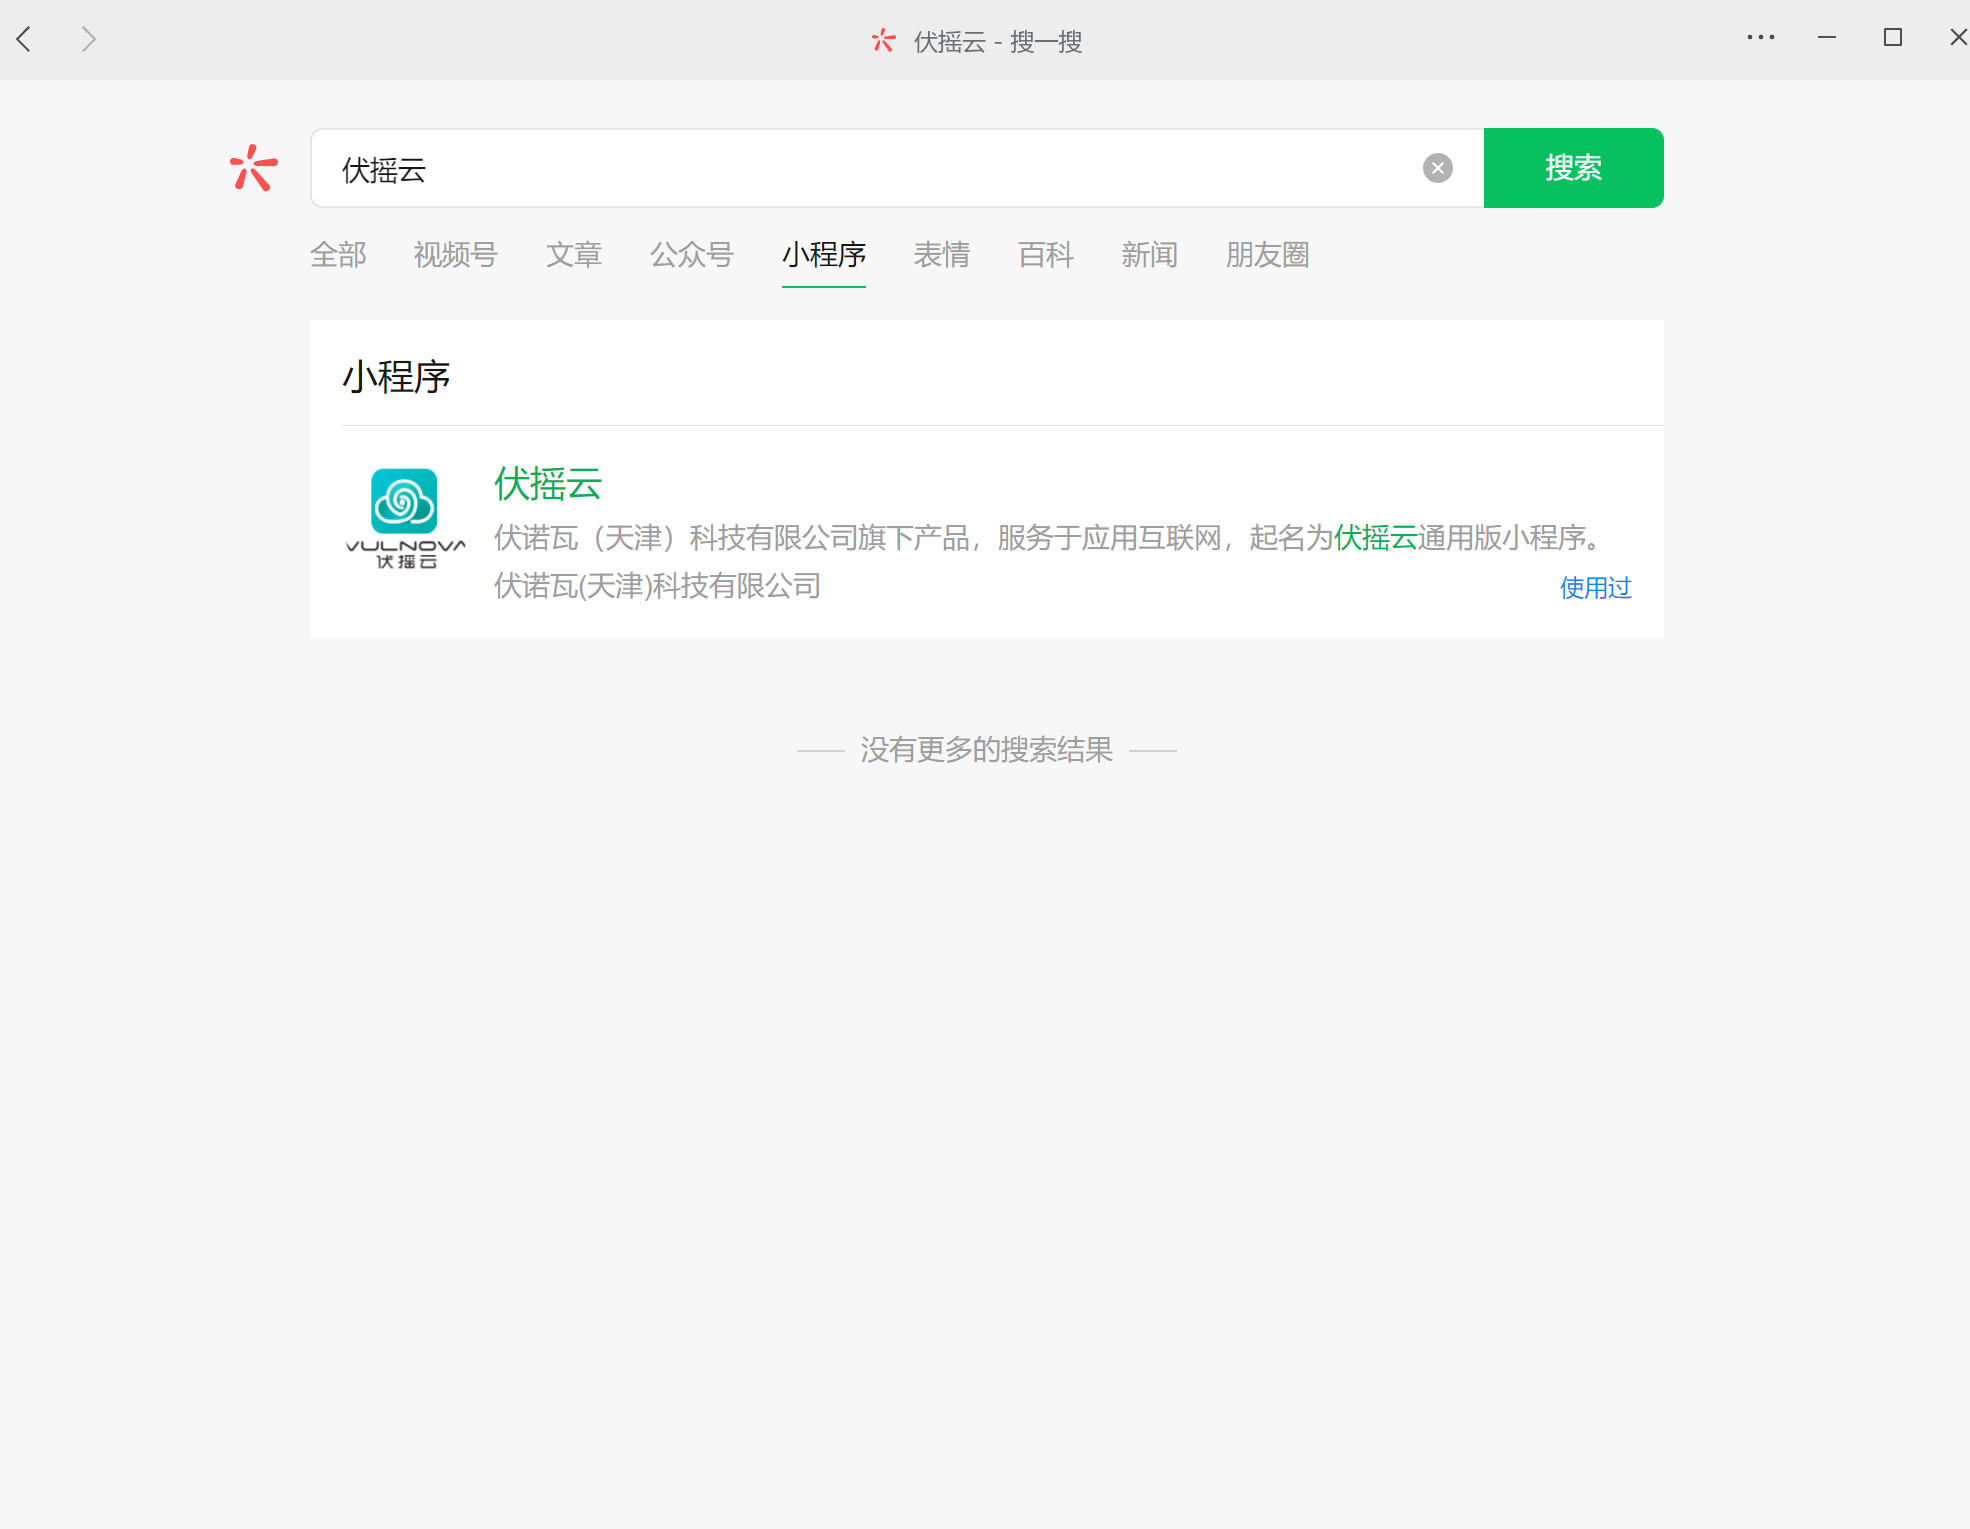Viewport: 1970px width, 1529px height.
Task: Go back with the left arrow
Action: [x=25, y=39]
